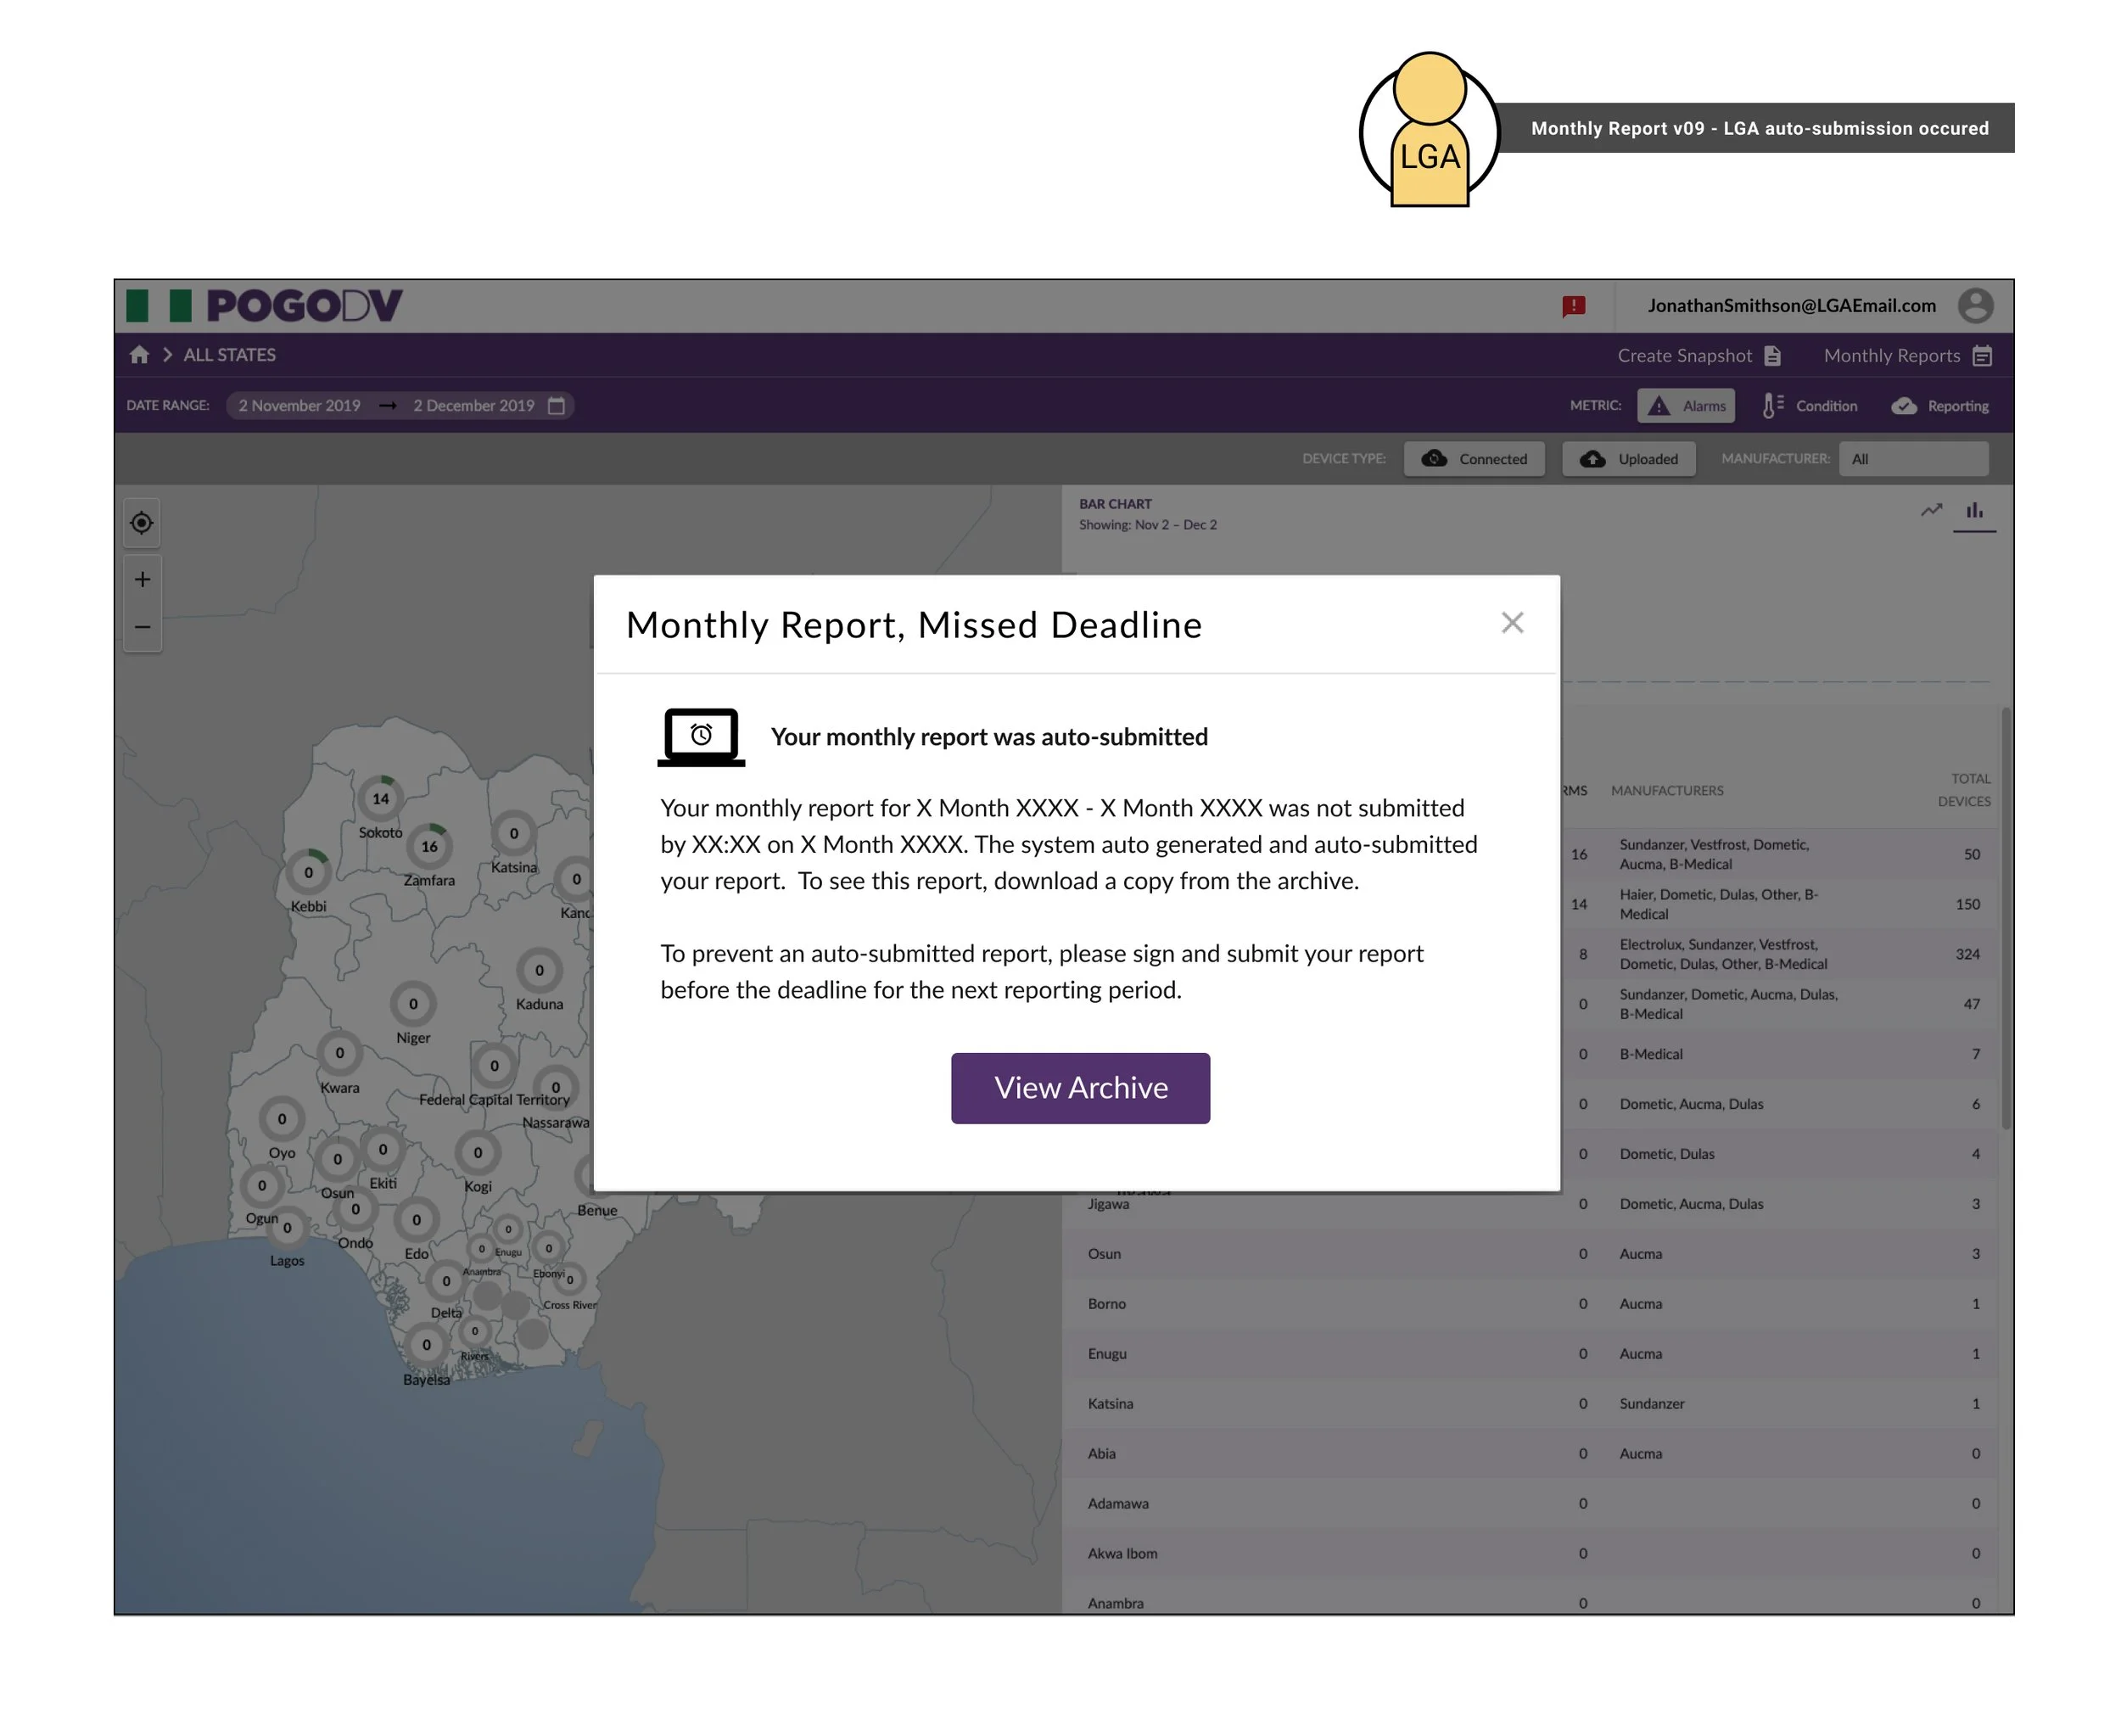Select the Alarms metric
Image resolution: width=2121 pixels, height=1736 pixels.
(1685, 406)
